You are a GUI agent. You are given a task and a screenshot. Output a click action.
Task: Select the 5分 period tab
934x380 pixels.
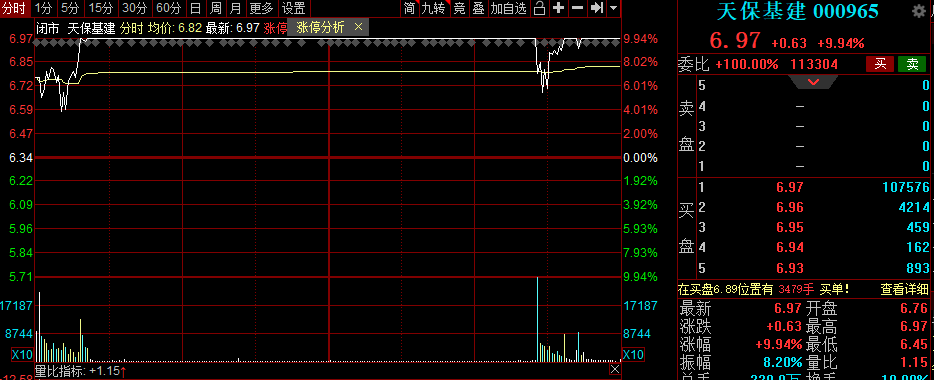coord(70,8)
